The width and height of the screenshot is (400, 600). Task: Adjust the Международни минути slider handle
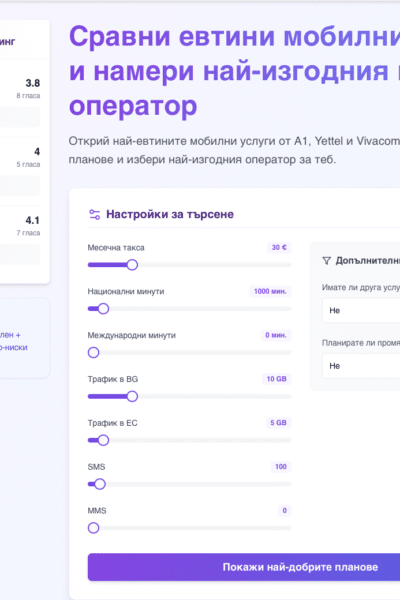pyautogui.click(x=93, y=352)
